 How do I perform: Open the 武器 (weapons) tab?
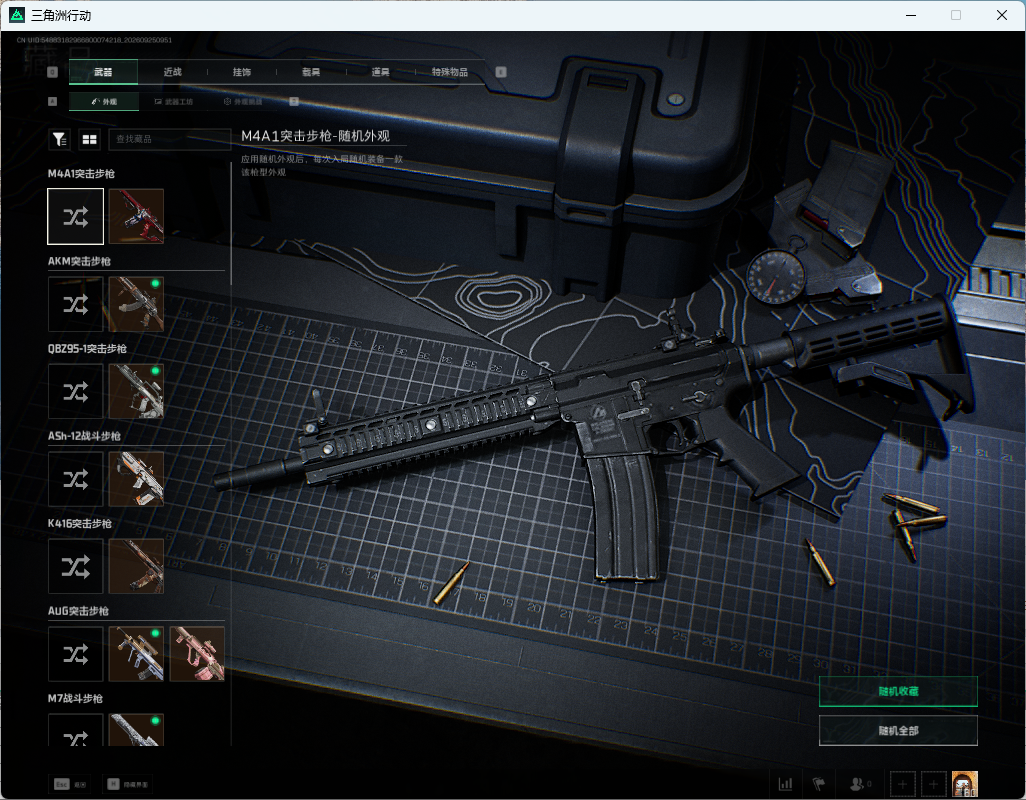point(103,72)
